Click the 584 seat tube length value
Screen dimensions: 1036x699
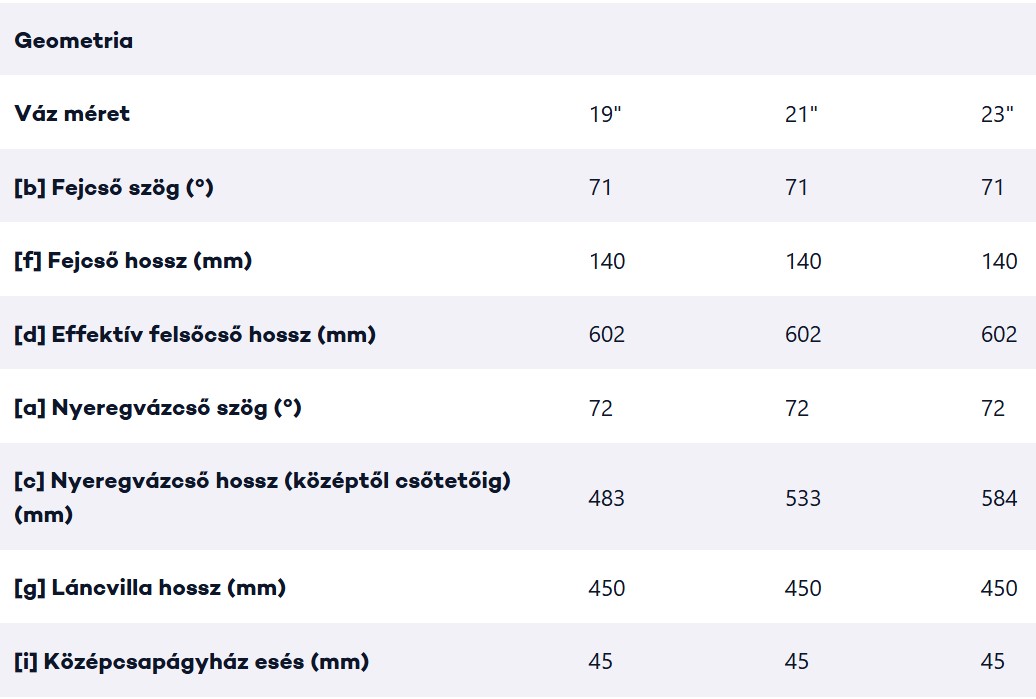999,497
